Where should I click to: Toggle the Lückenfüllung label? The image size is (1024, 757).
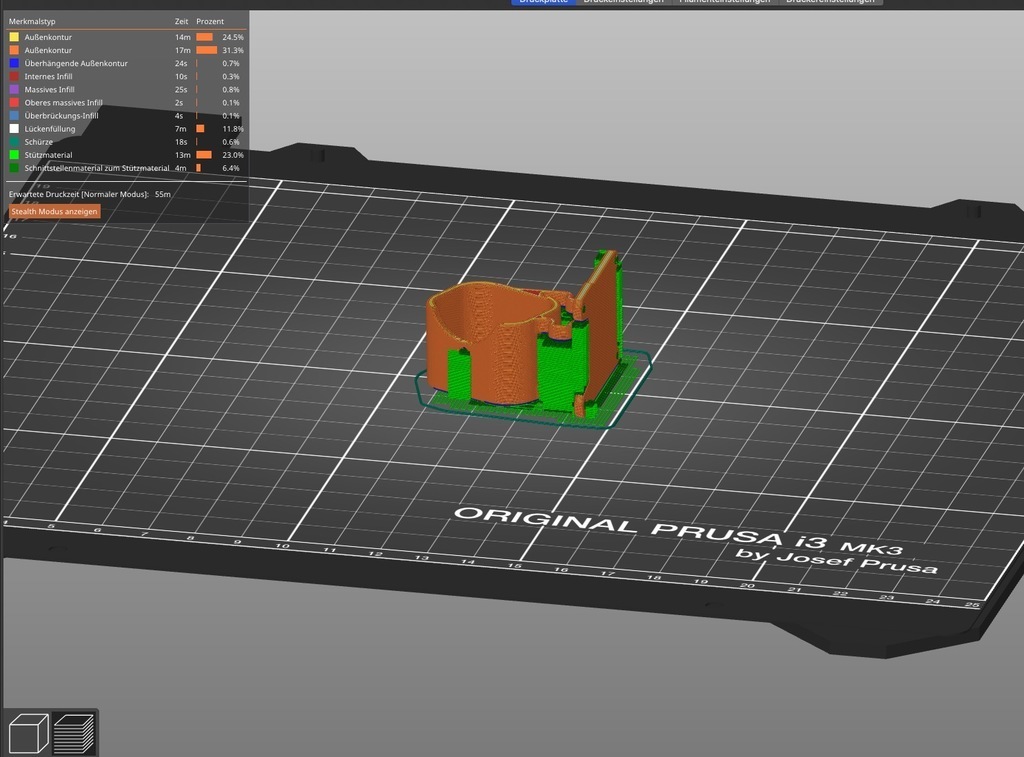point(50,129)
